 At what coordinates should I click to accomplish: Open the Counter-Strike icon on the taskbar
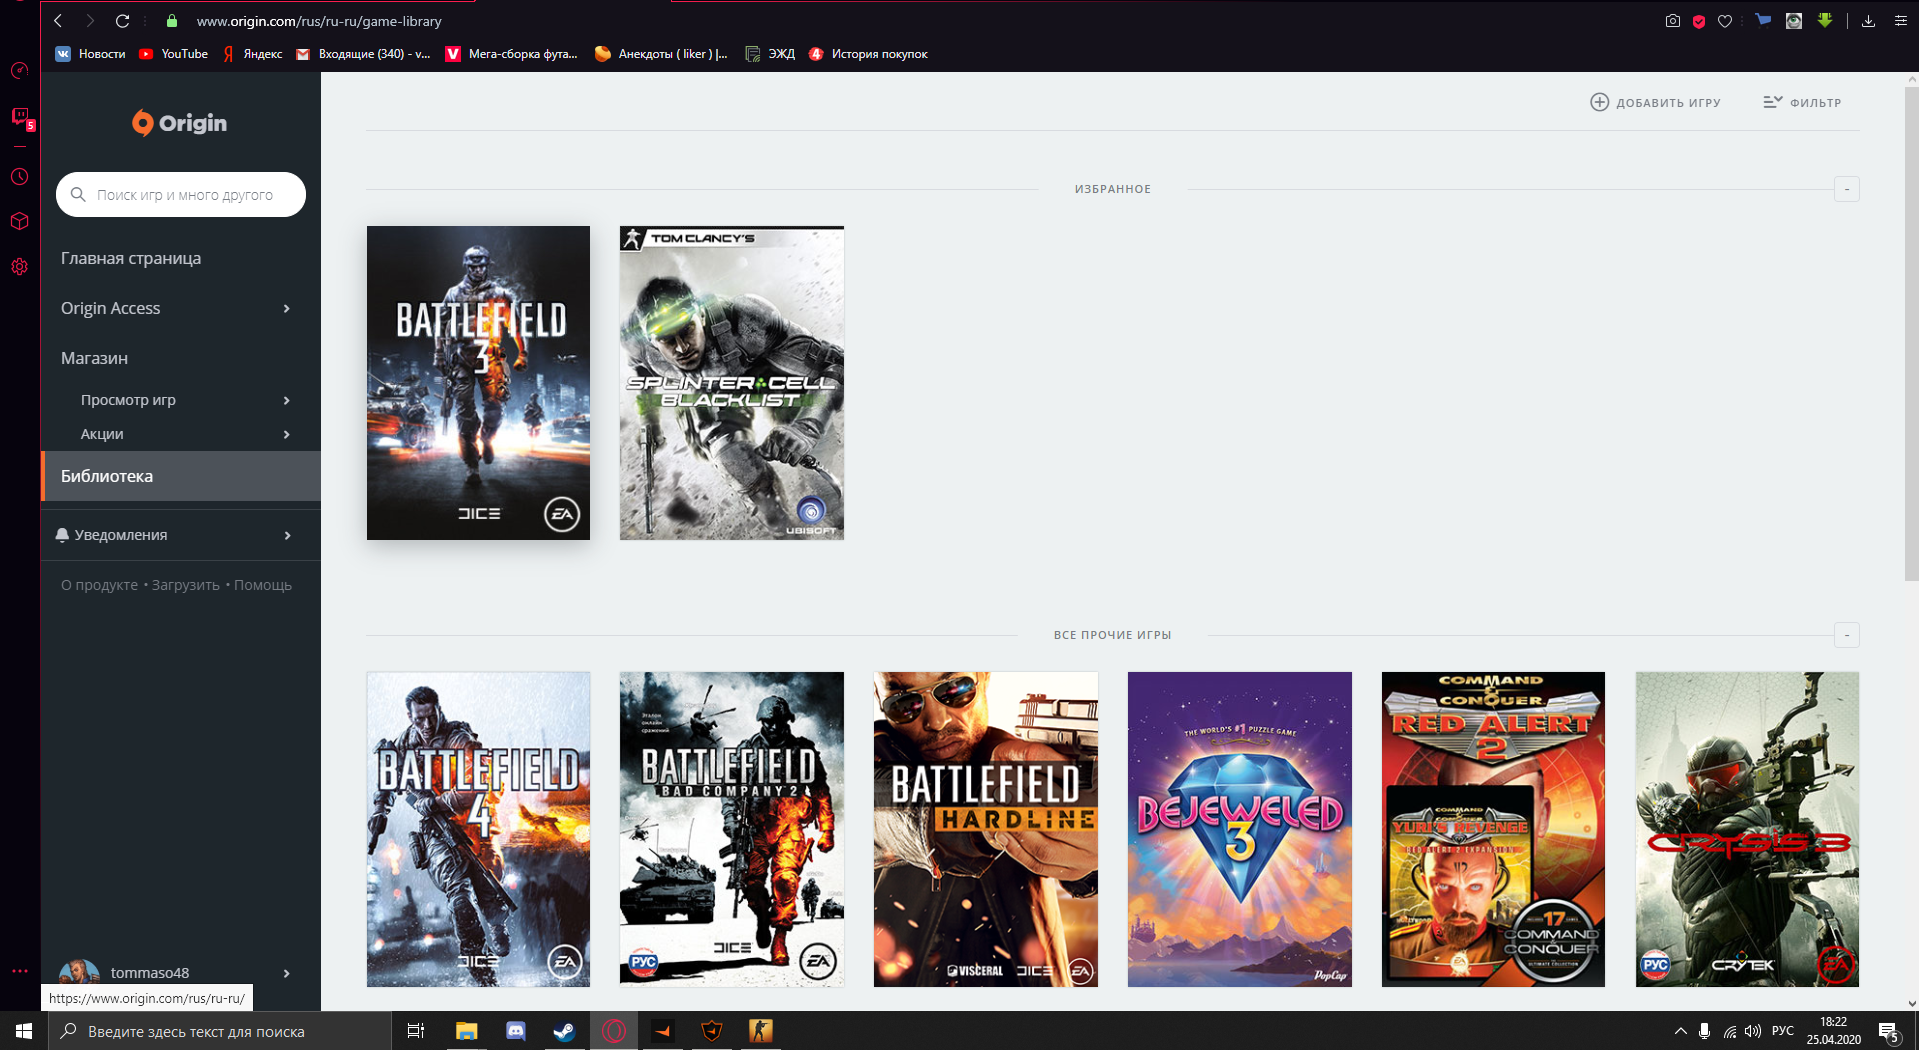click(x=761, y=1031)
